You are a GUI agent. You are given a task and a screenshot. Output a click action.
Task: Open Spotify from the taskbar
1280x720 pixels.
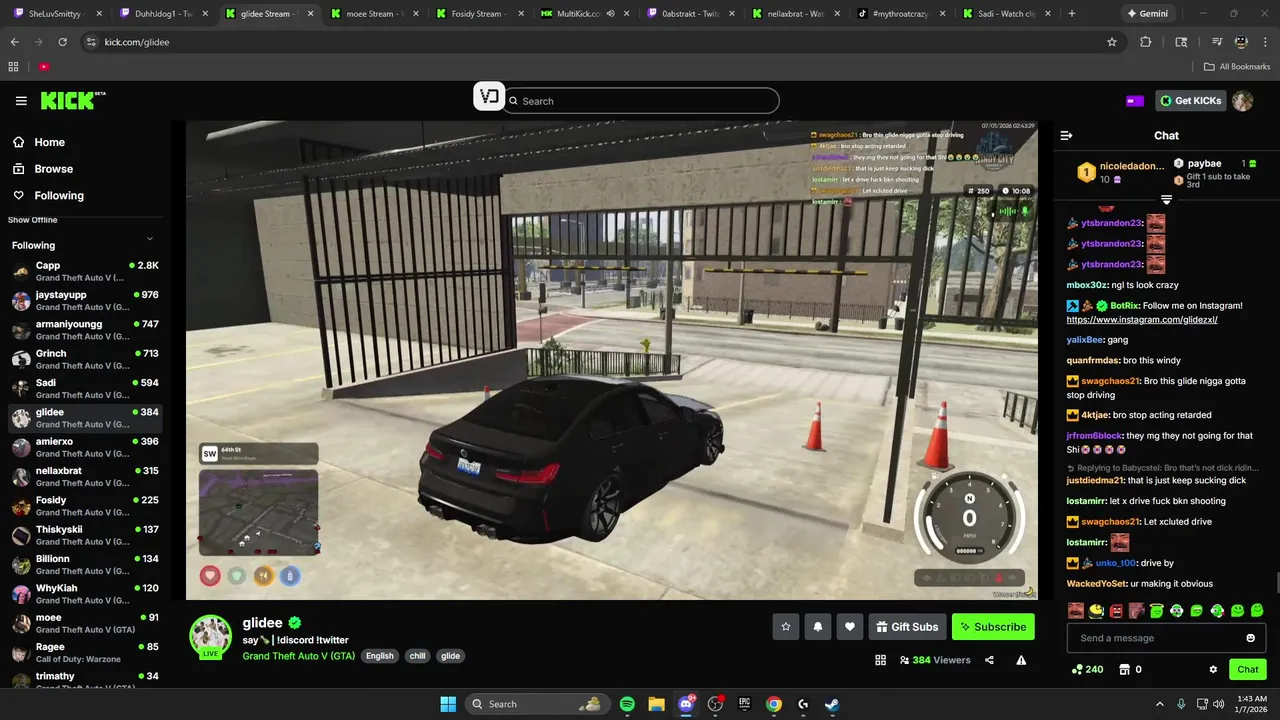[627, 704]
